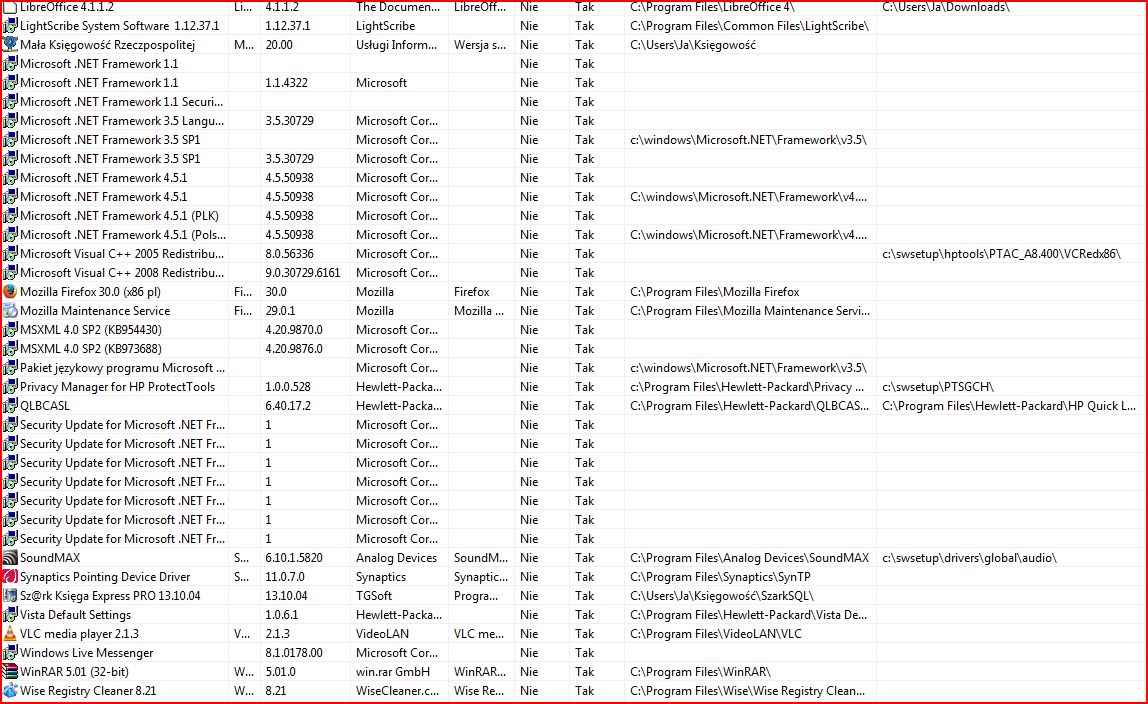Click version cell 8.1.0178.00

tap(294, 654)
